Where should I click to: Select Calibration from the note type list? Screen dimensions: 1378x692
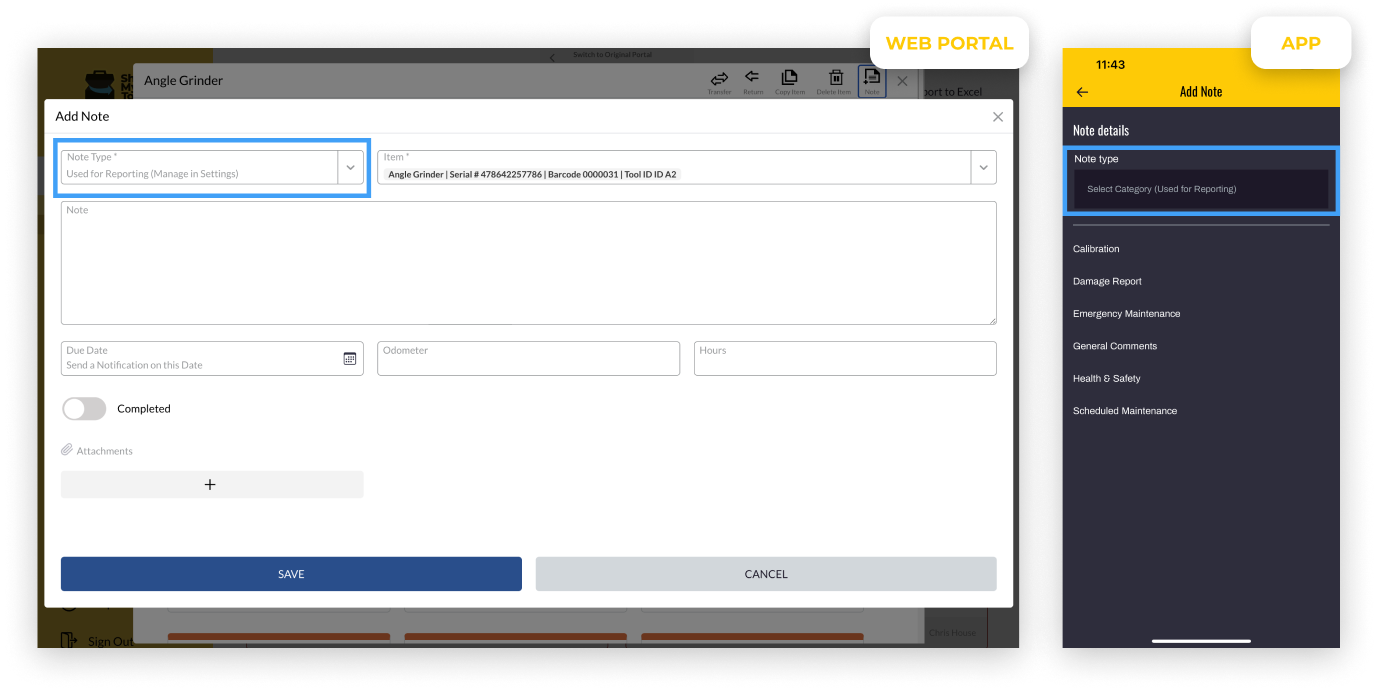(1096, 249)
